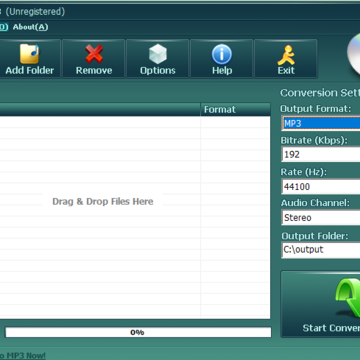This screenshot has height=360, width=360.
Task: Select the Output Format MP3 combo box
Action: [x=321, y=123]
